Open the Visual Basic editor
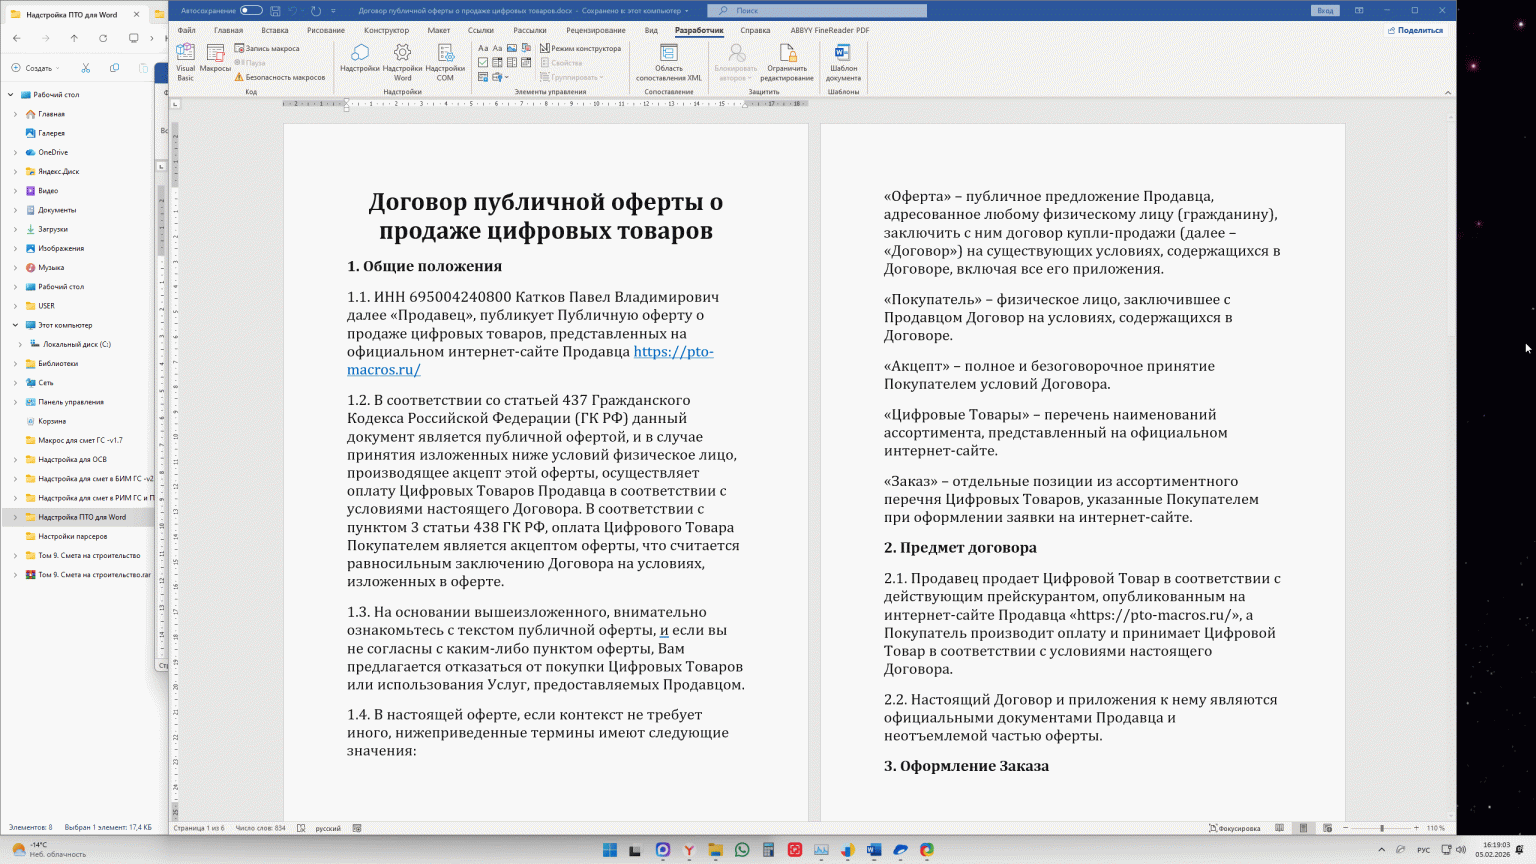 click(185, 63)
